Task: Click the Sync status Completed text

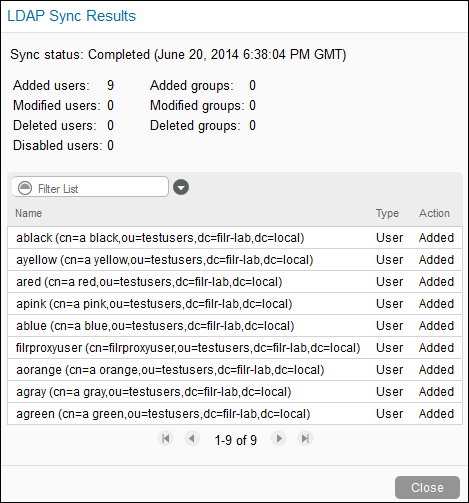Action: point(178,54)
